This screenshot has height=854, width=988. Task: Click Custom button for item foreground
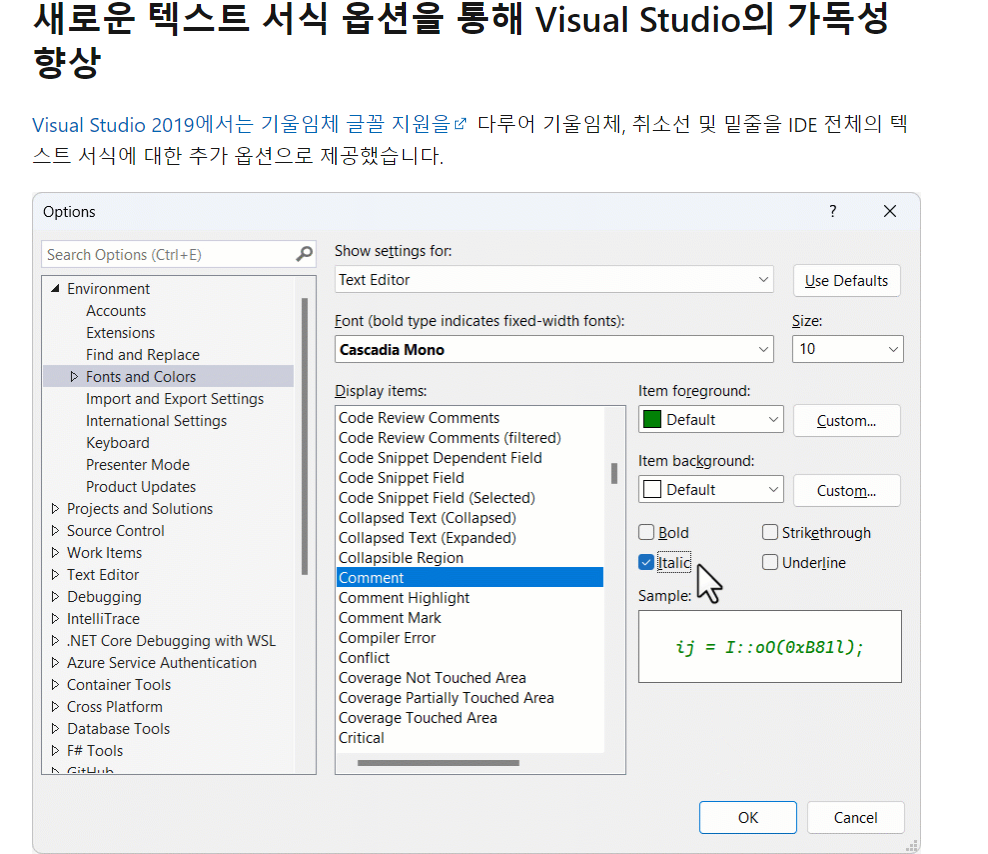click(x=846, y=420)
